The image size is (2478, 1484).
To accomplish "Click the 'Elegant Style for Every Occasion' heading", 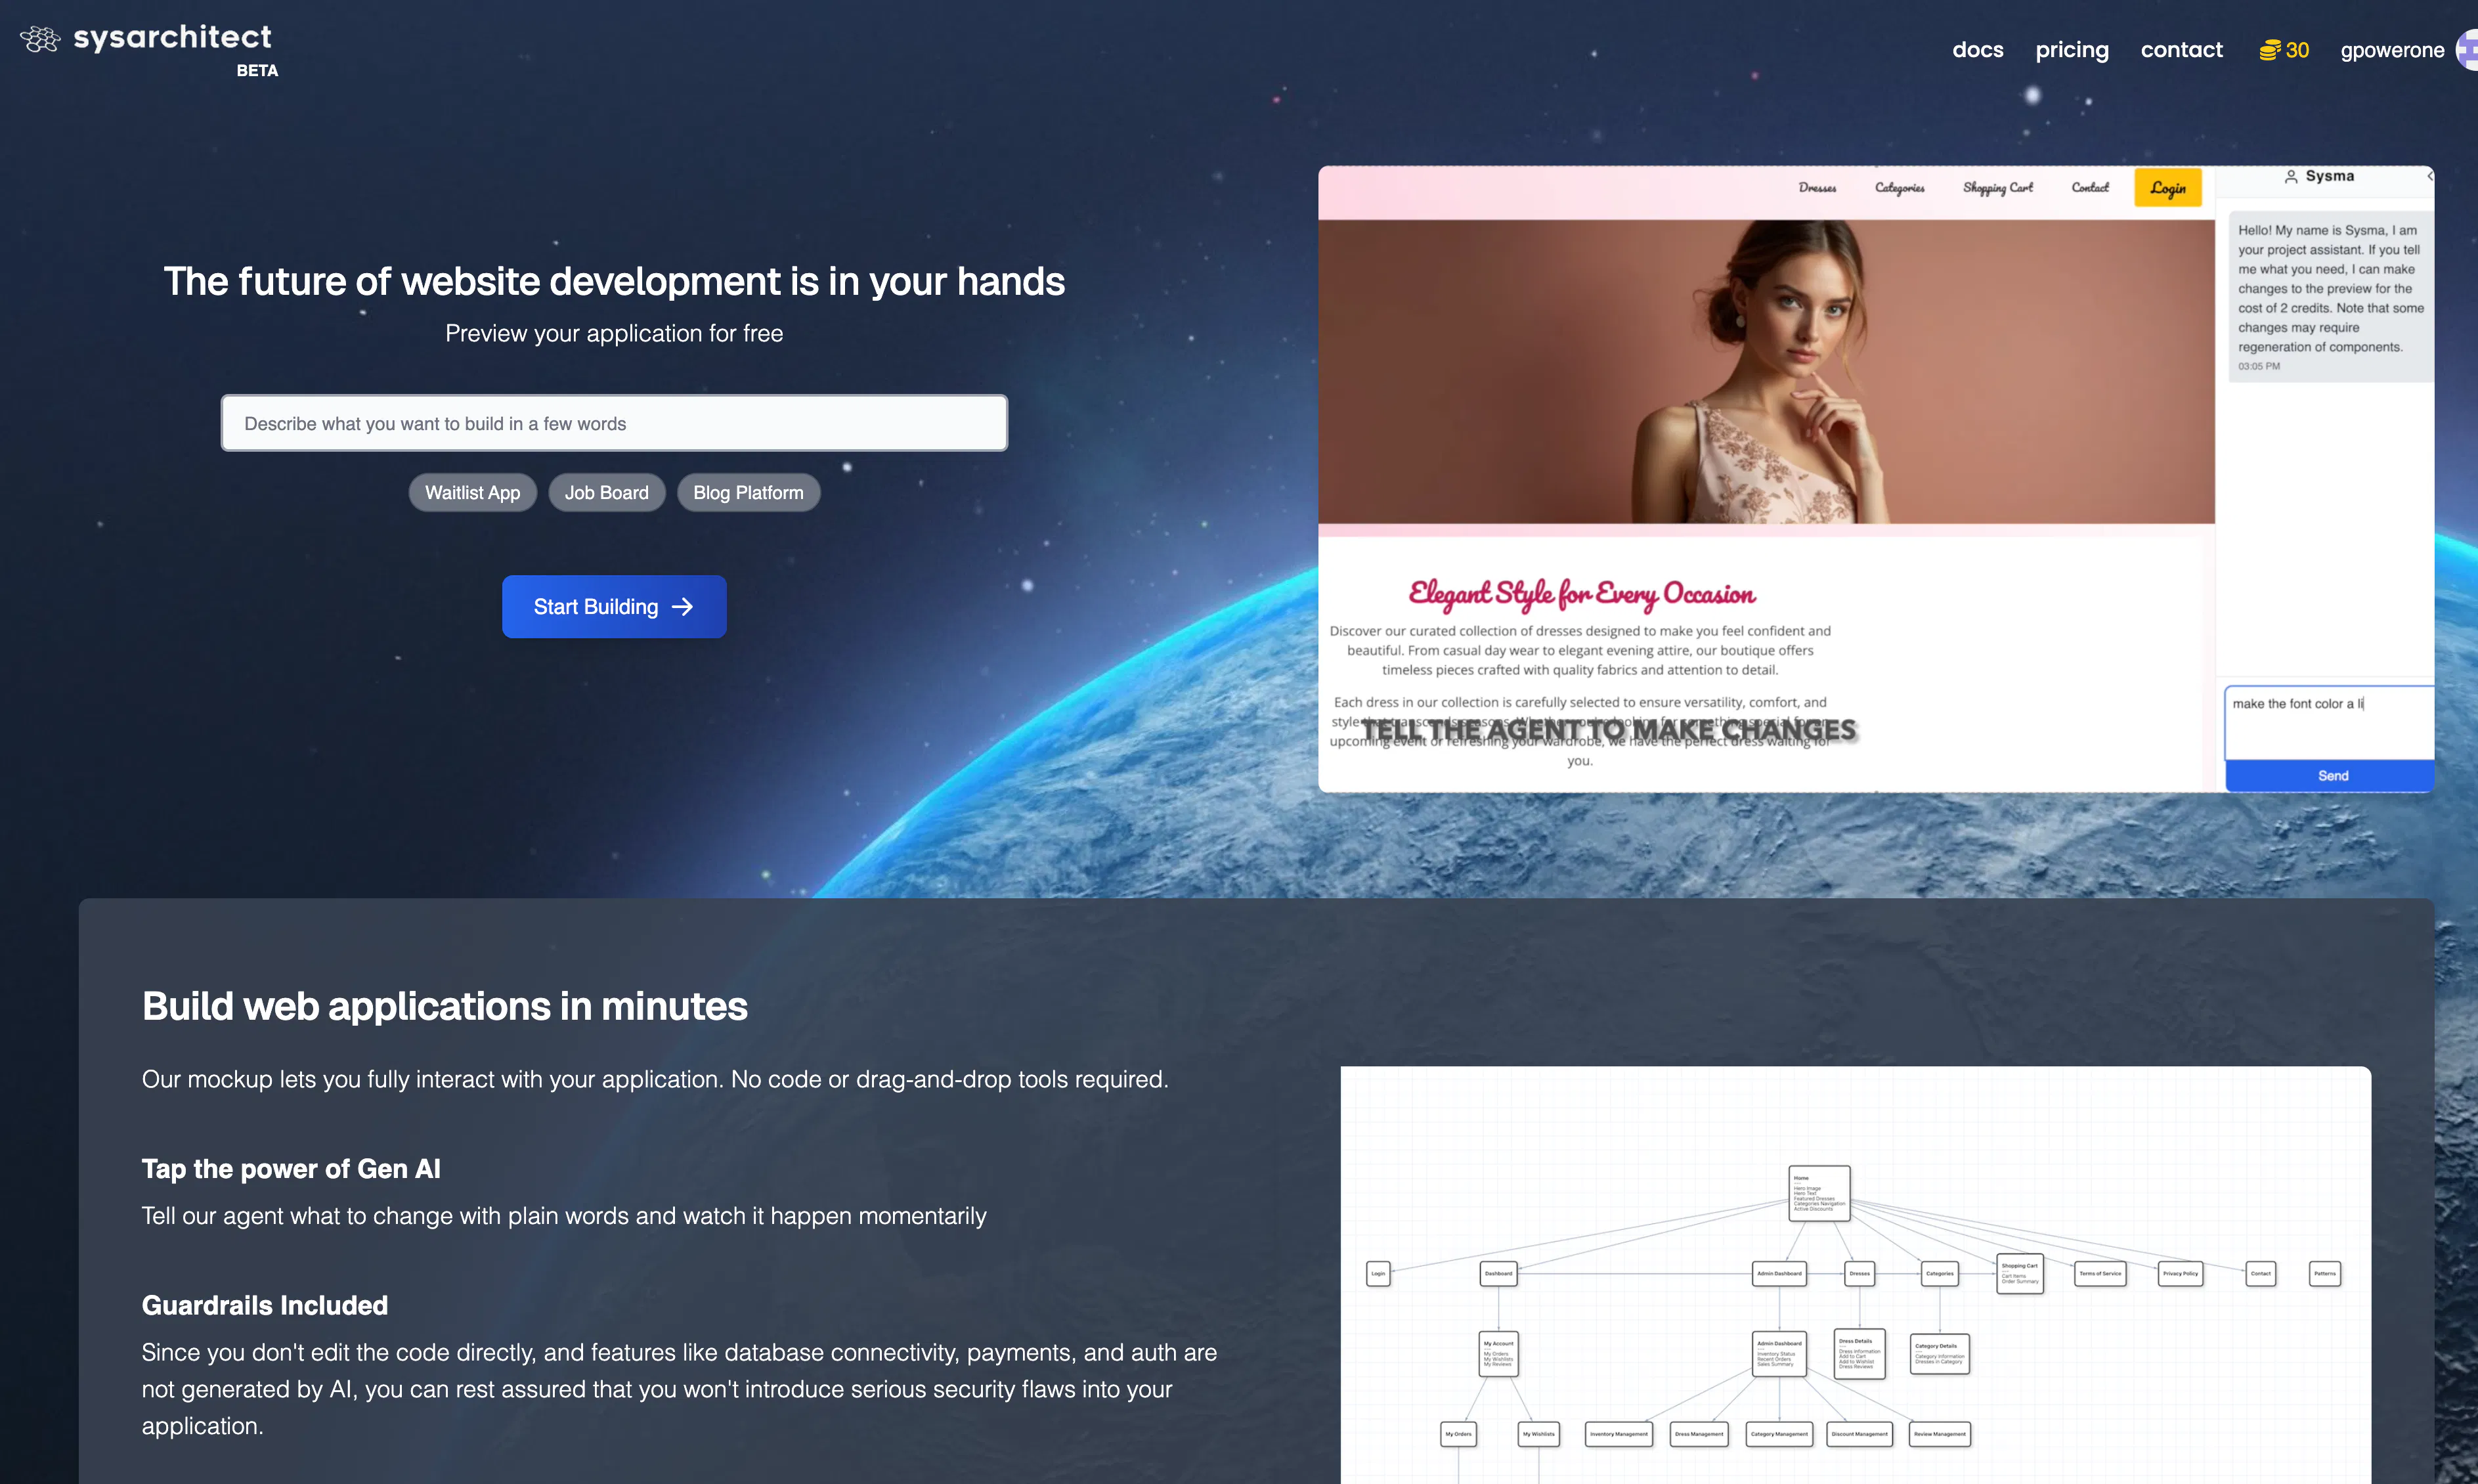I will click(1581, 594).
